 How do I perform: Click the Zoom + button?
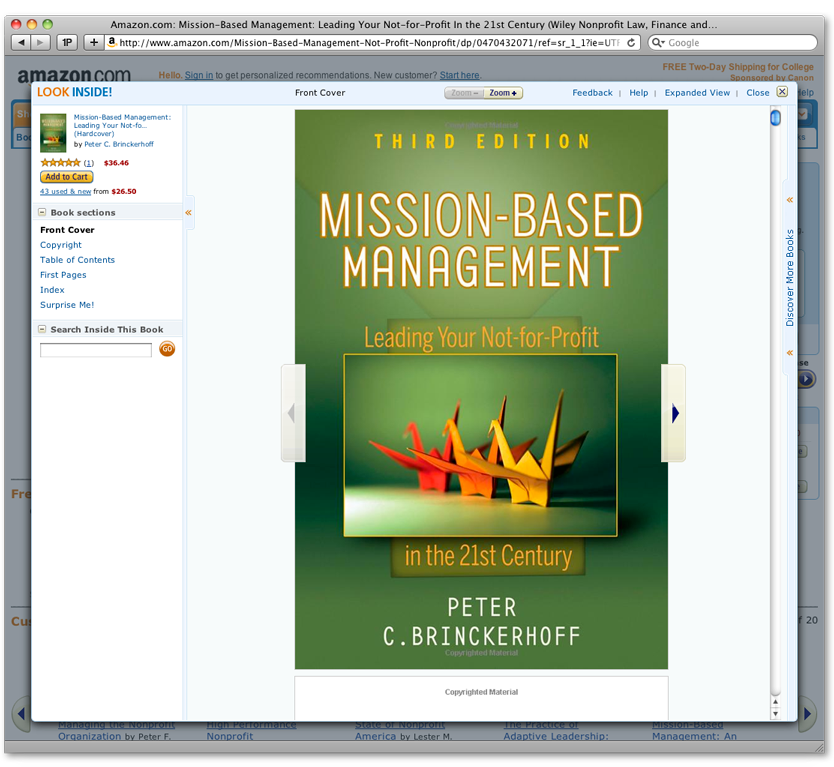(x=503, y=93)
